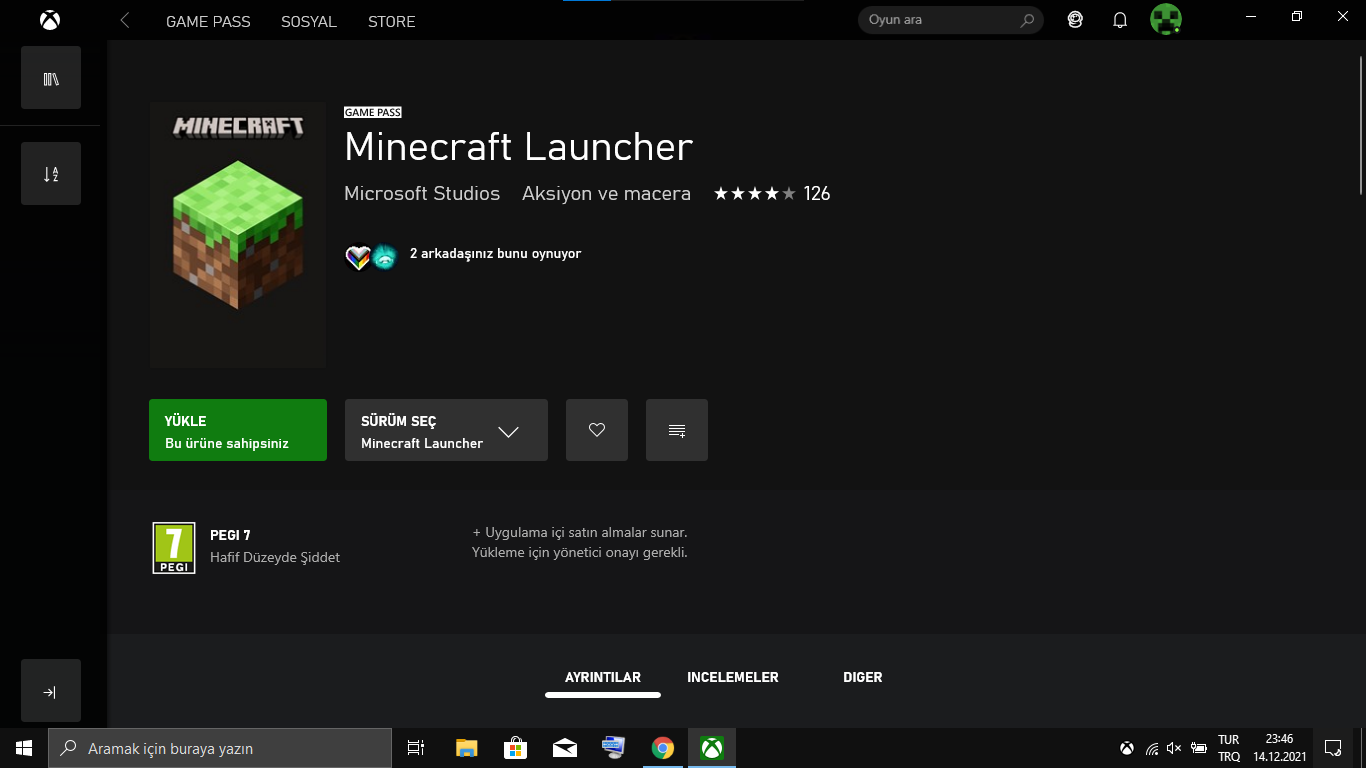Screen dimensions: 1366x768
Task: Click the TUR TRQ language indicator
Action: [x=1229, y=748]
